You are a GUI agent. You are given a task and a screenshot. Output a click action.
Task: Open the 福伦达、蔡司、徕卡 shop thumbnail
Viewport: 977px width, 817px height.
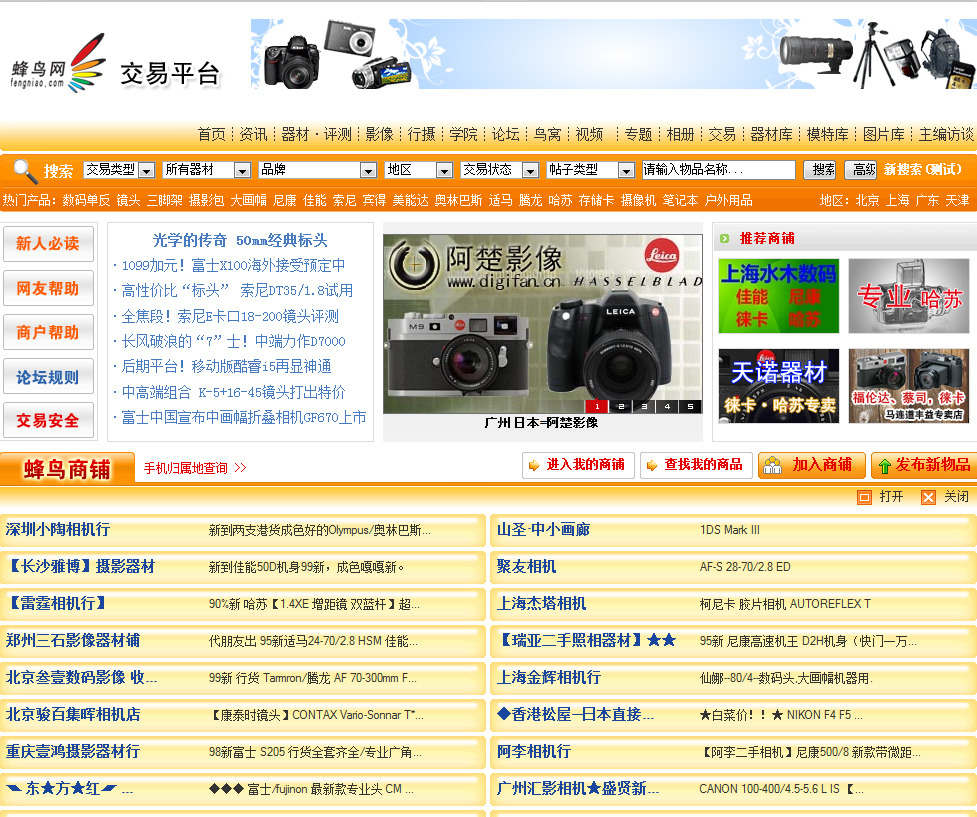tap(908, 386)
